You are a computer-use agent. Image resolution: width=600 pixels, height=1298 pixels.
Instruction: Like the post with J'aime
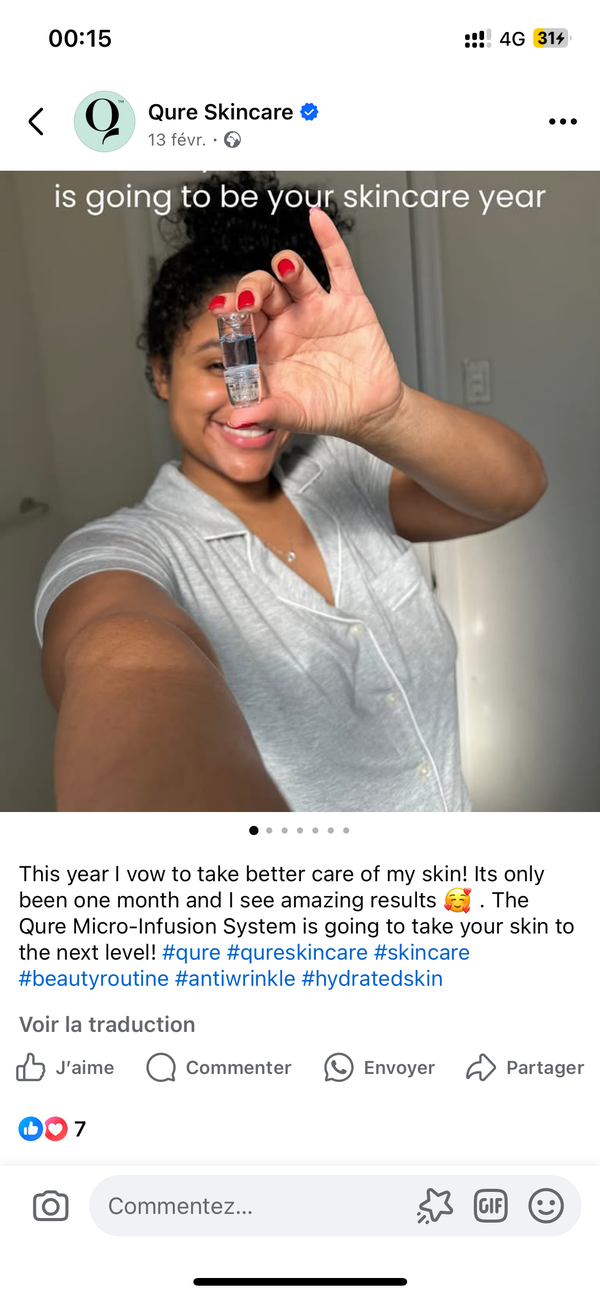click(65, 1068)
